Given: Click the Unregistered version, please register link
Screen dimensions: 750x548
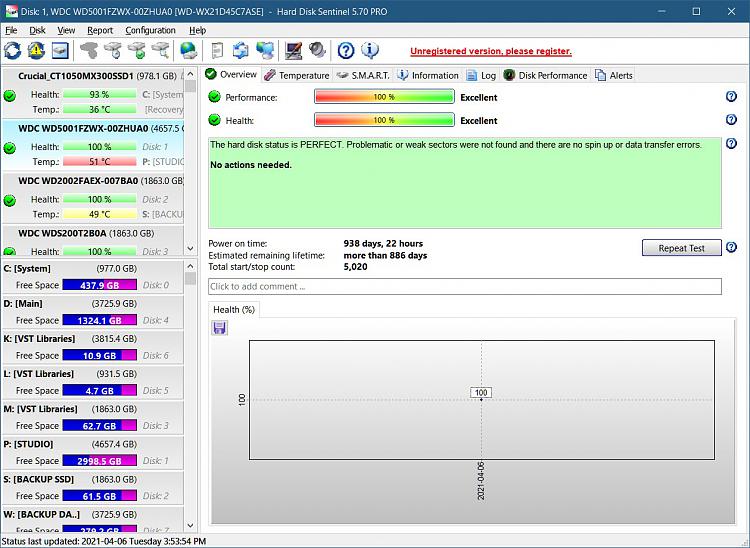Looking at the screenshot, I should pos(491,51).
